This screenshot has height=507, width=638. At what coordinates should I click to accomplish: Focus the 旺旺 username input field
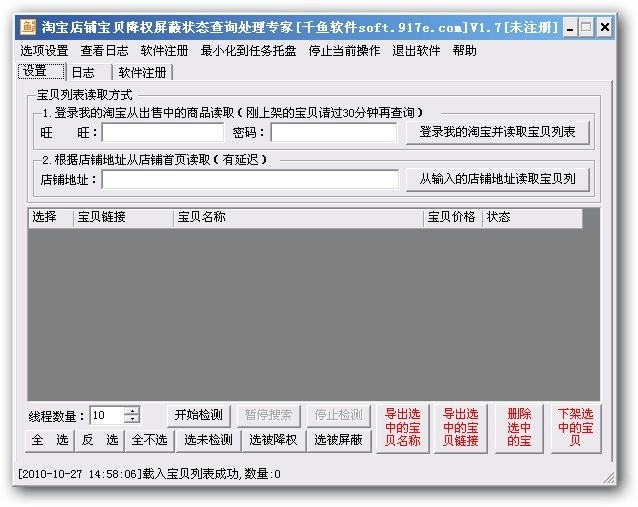click(163, 132)
